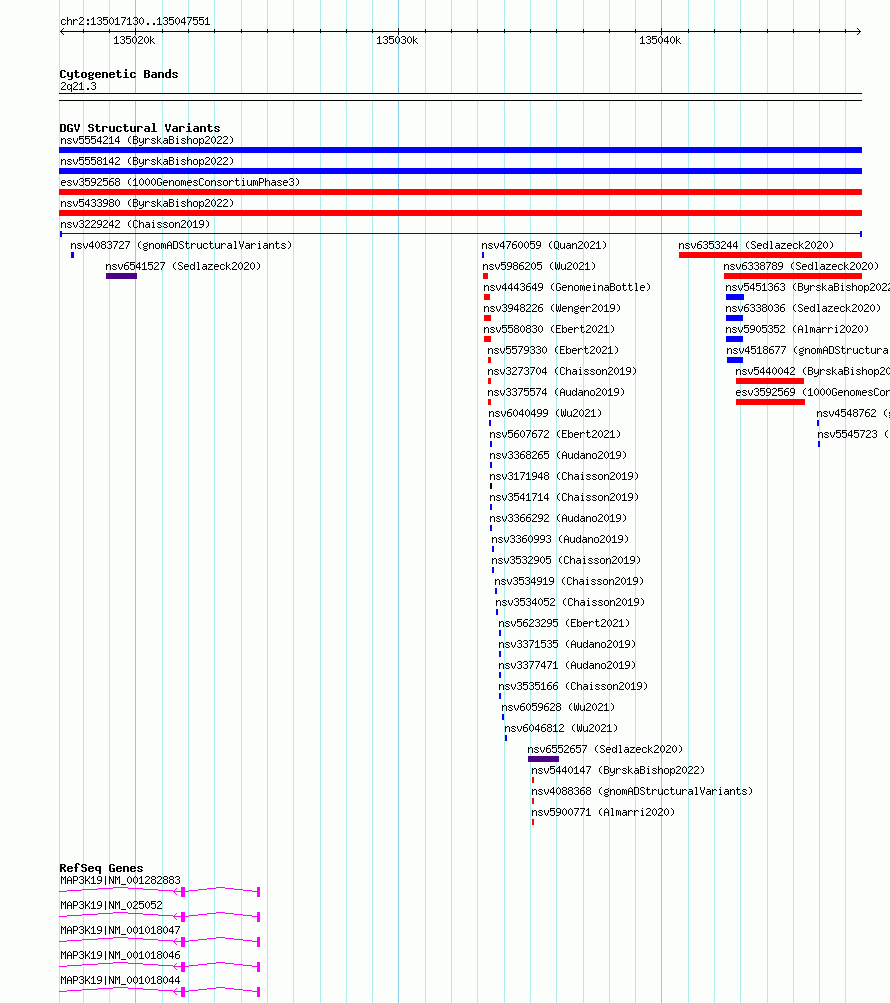This screenshot has width=890, height=1003.
Task: Click nsv3534919 (Chaisson2019) label
Action: click(x=569, y=581)
